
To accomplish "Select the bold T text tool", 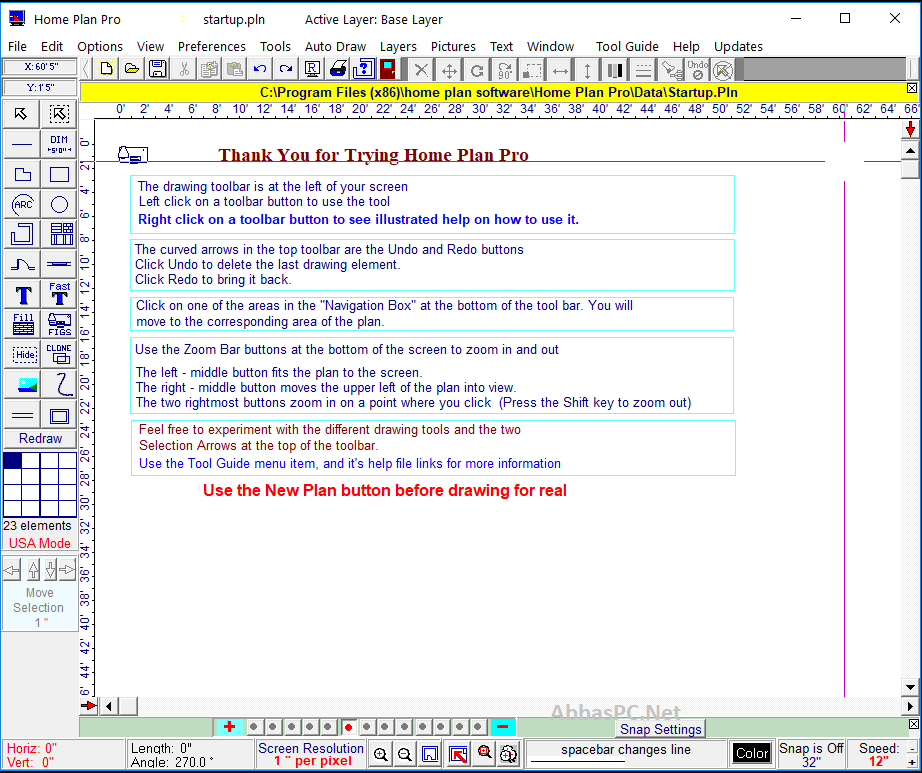I will (x=22, y=295).
